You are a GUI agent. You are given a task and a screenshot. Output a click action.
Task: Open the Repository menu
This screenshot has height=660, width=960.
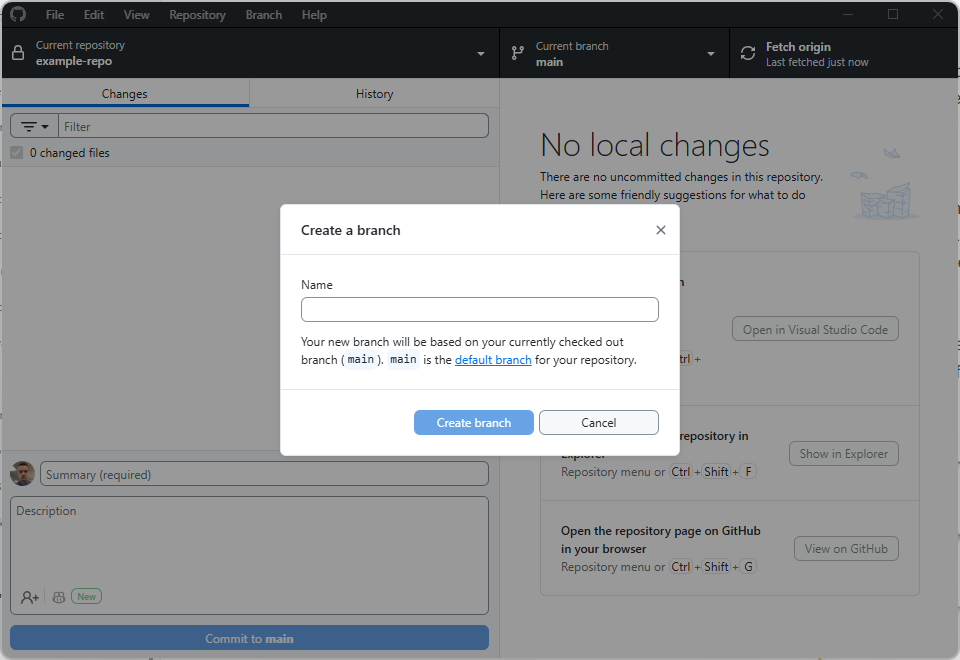(197, 15)
